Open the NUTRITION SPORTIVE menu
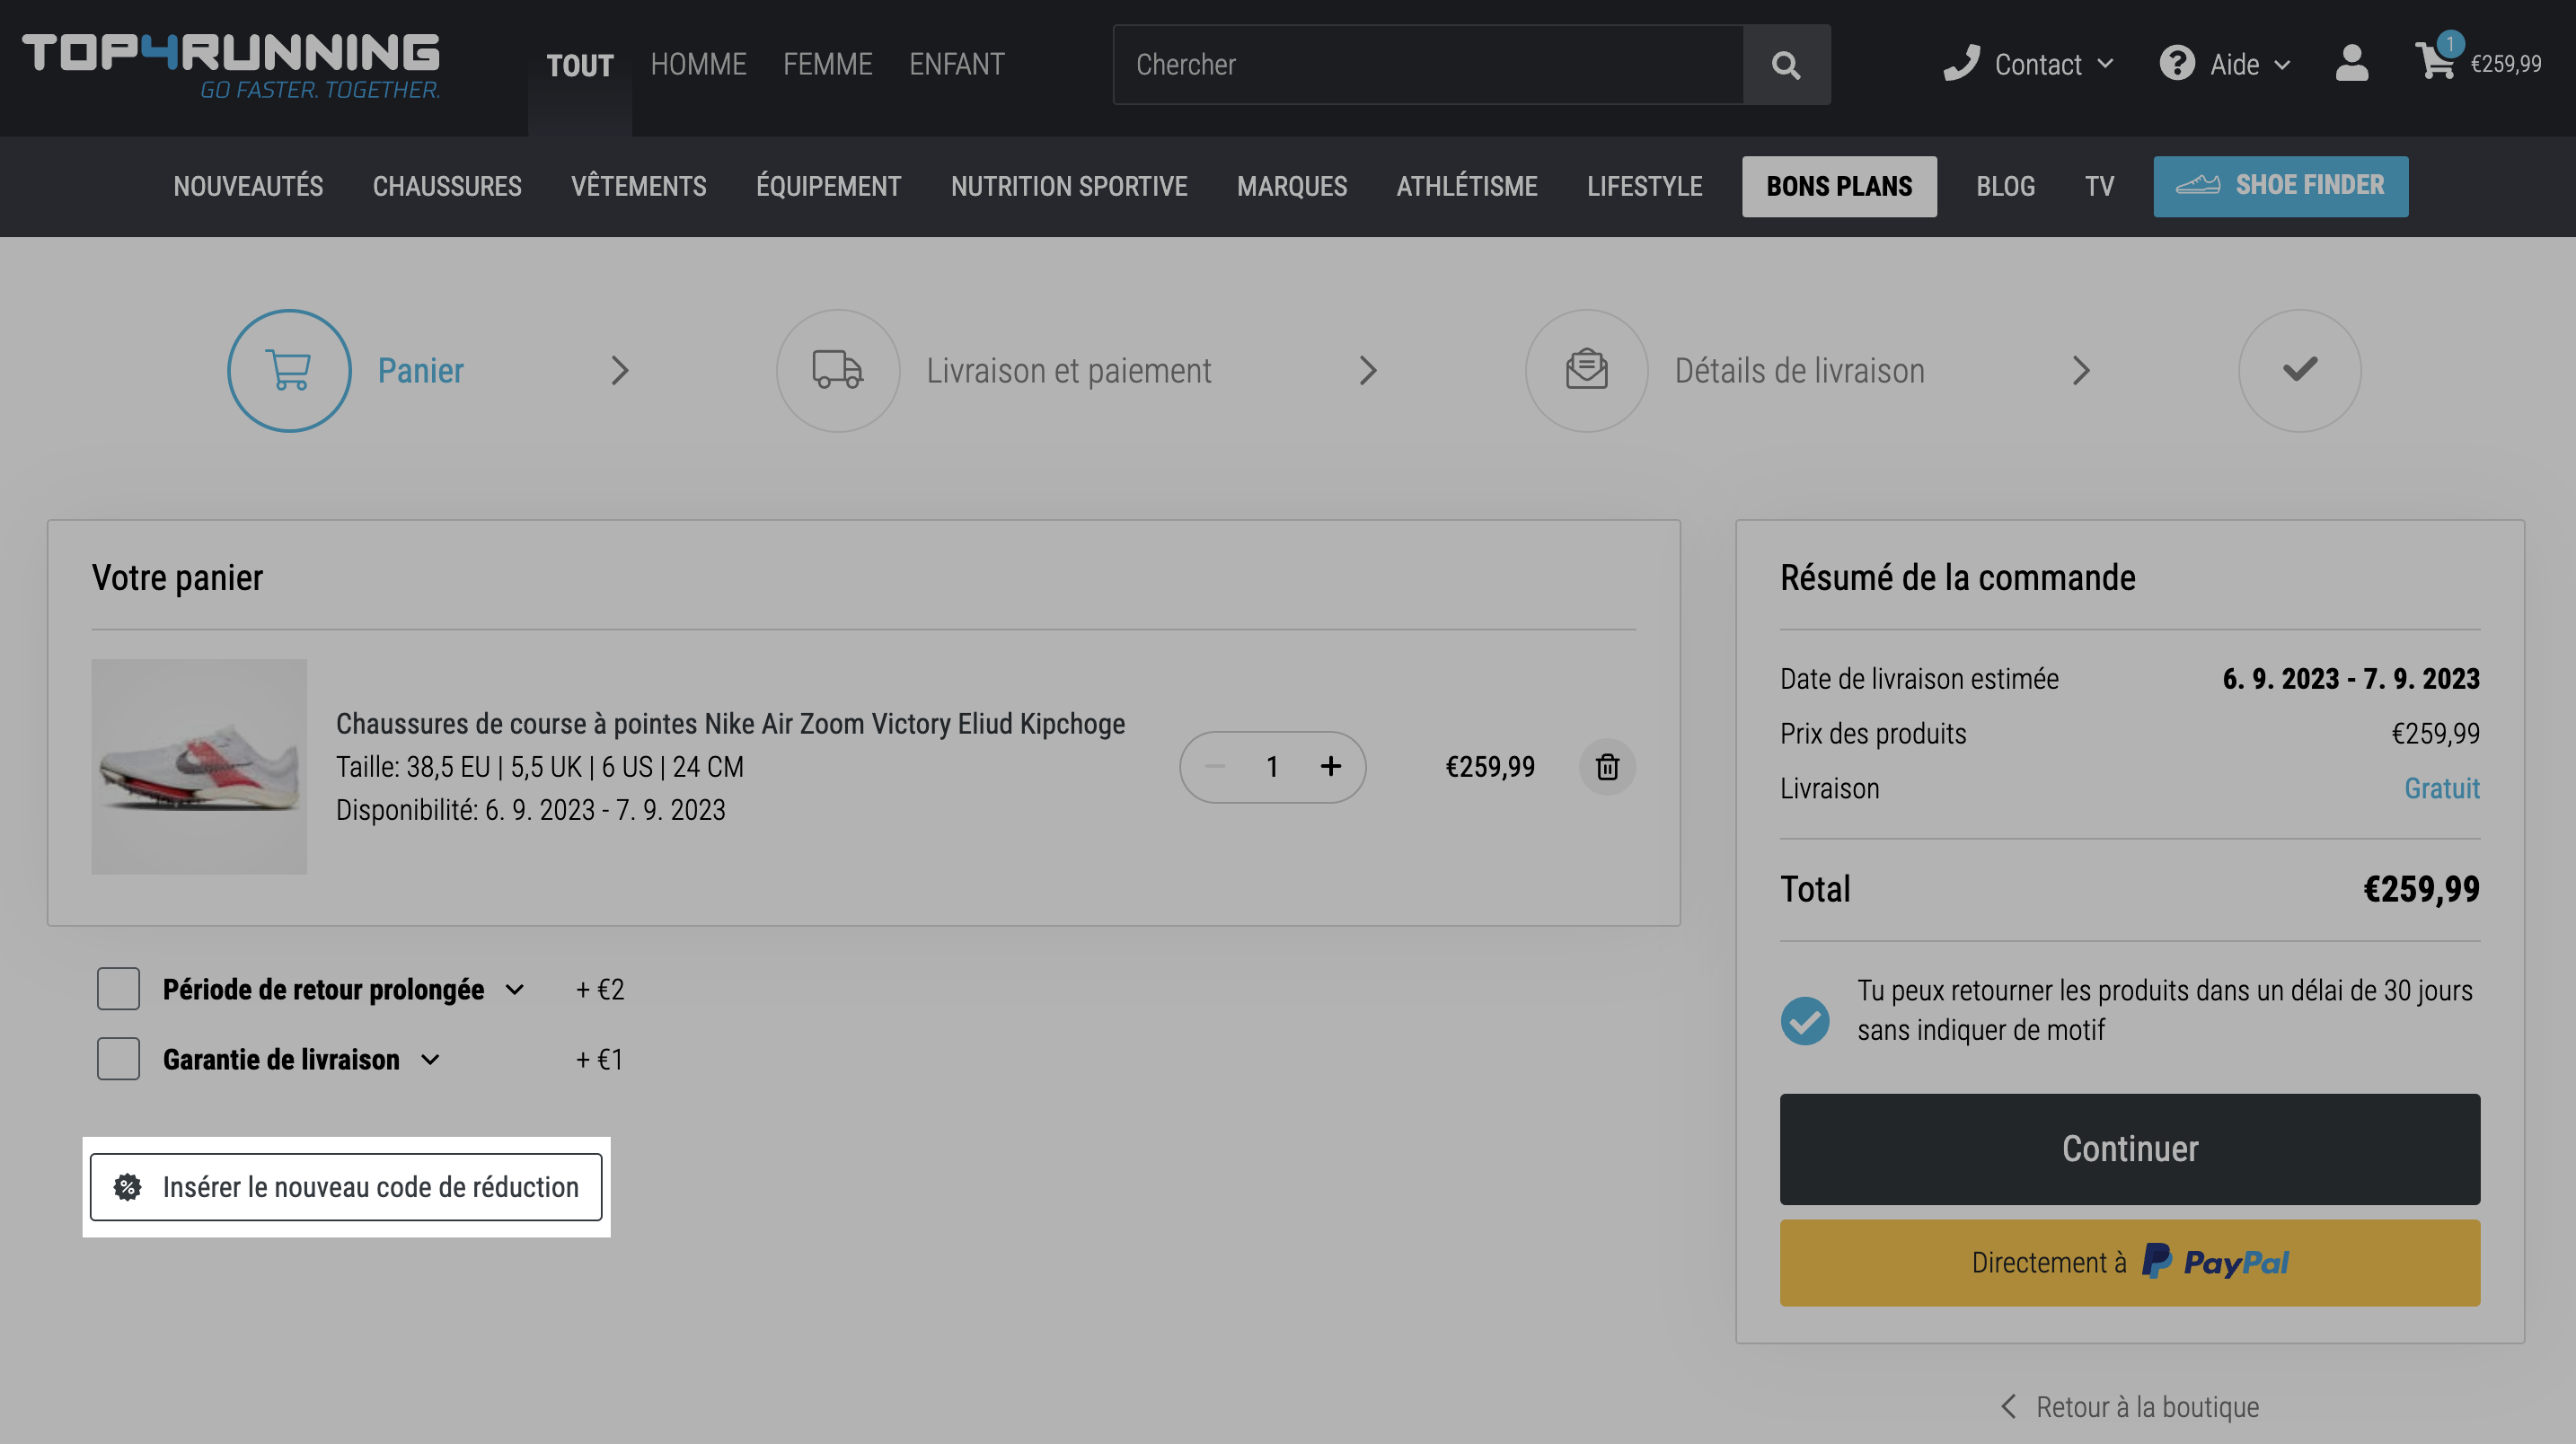 coord(1069,186)
